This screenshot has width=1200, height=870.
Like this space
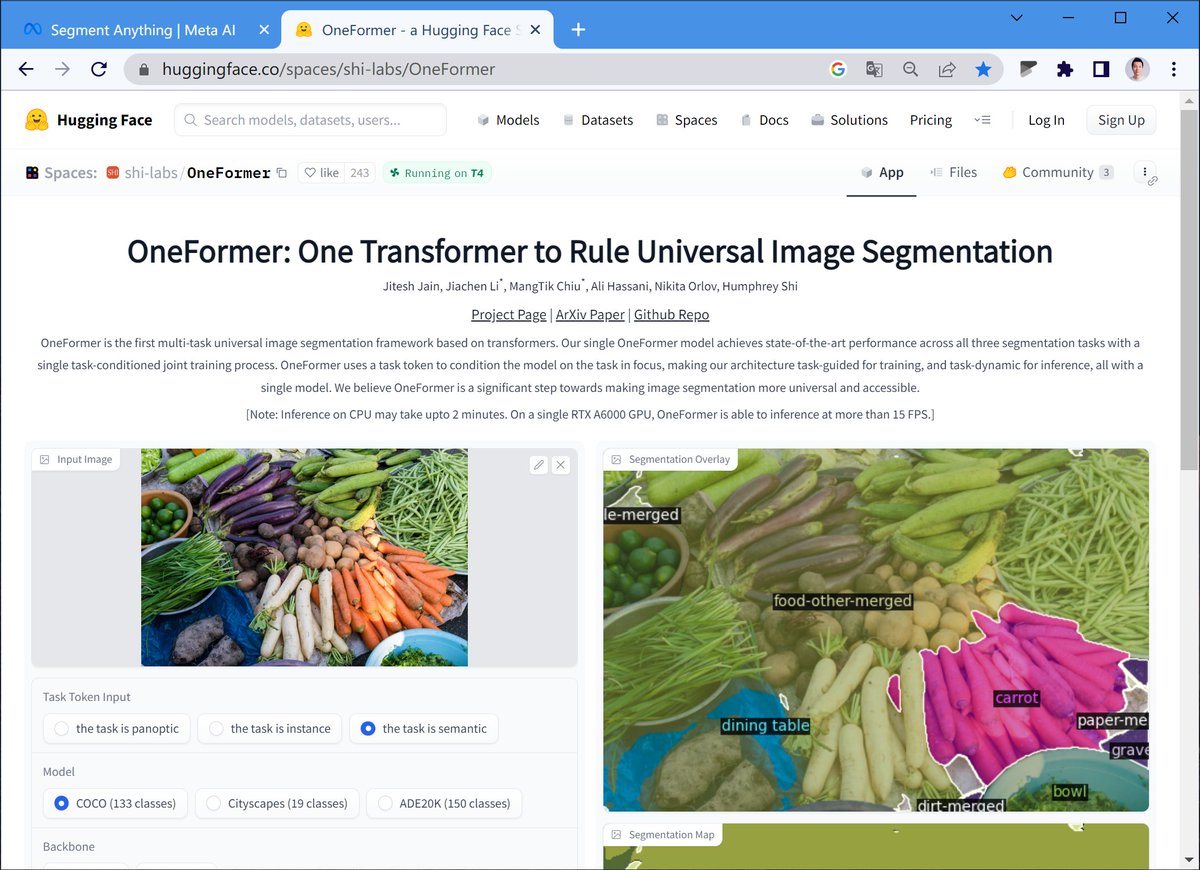click(322, 173)
